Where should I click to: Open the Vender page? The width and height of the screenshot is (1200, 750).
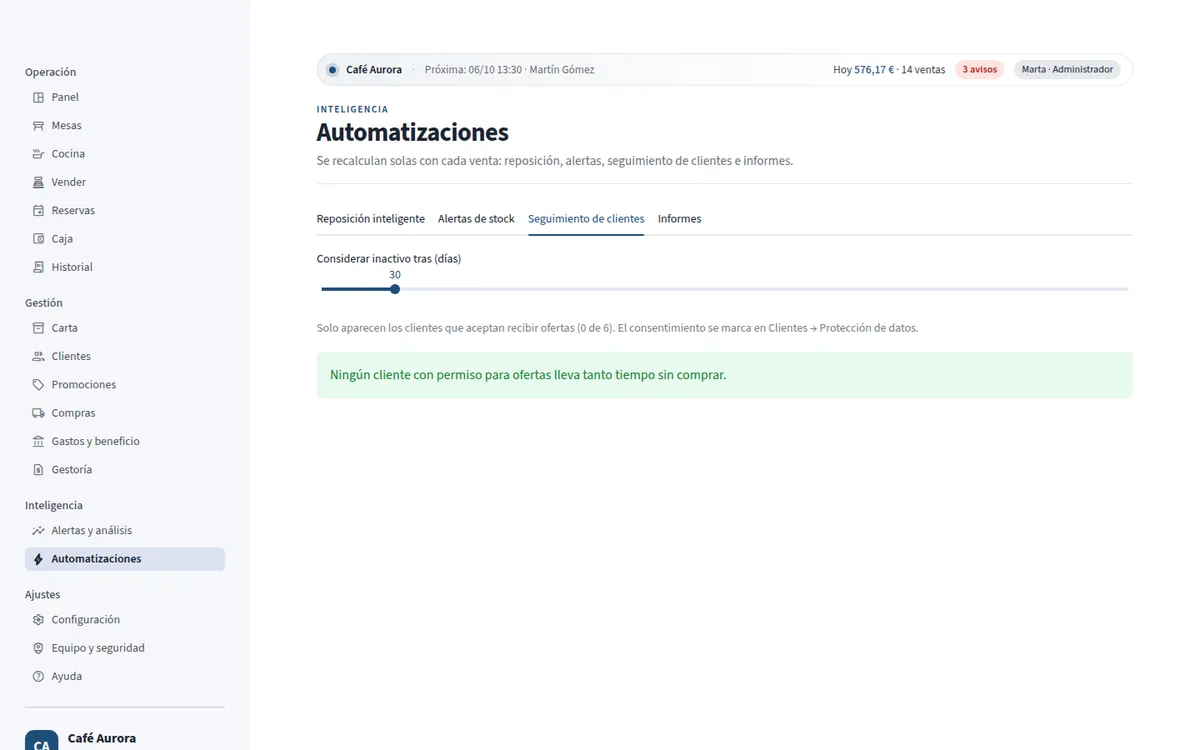click(x=125, y=182)
